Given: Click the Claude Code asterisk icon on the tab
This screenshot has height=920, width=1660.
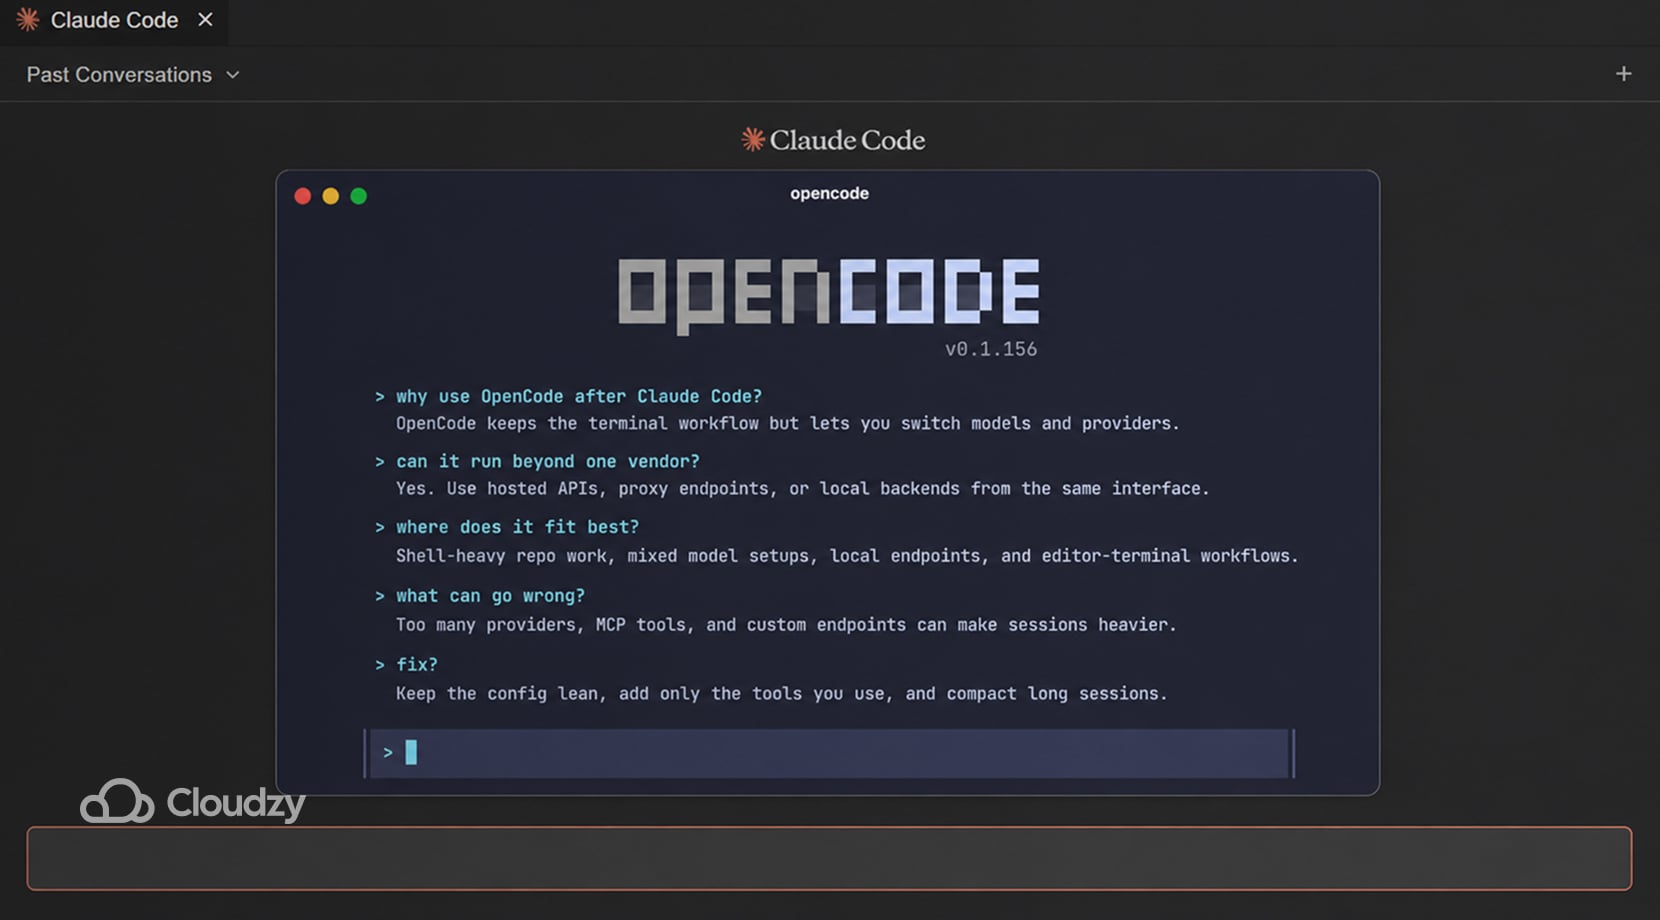Looking at the screenshot, I should coord(27,19).
